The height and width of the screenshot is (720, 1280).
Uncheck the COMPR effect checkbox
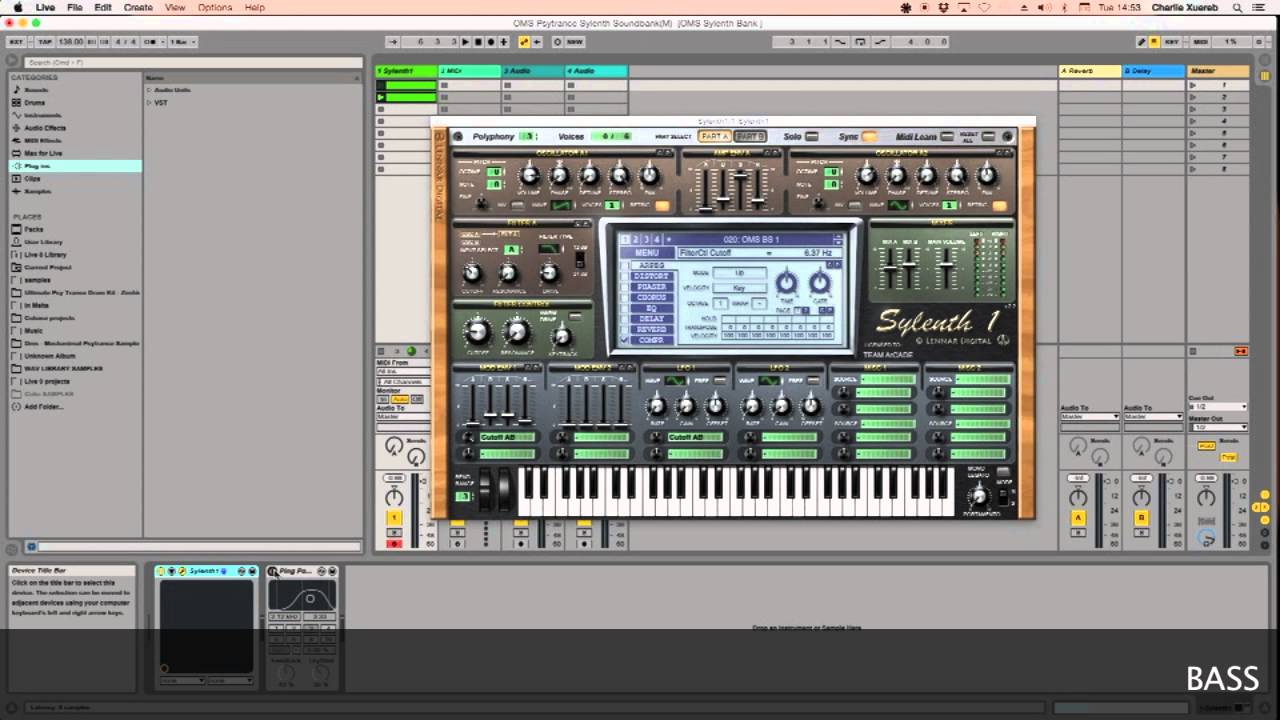click(x=625, y=340)
